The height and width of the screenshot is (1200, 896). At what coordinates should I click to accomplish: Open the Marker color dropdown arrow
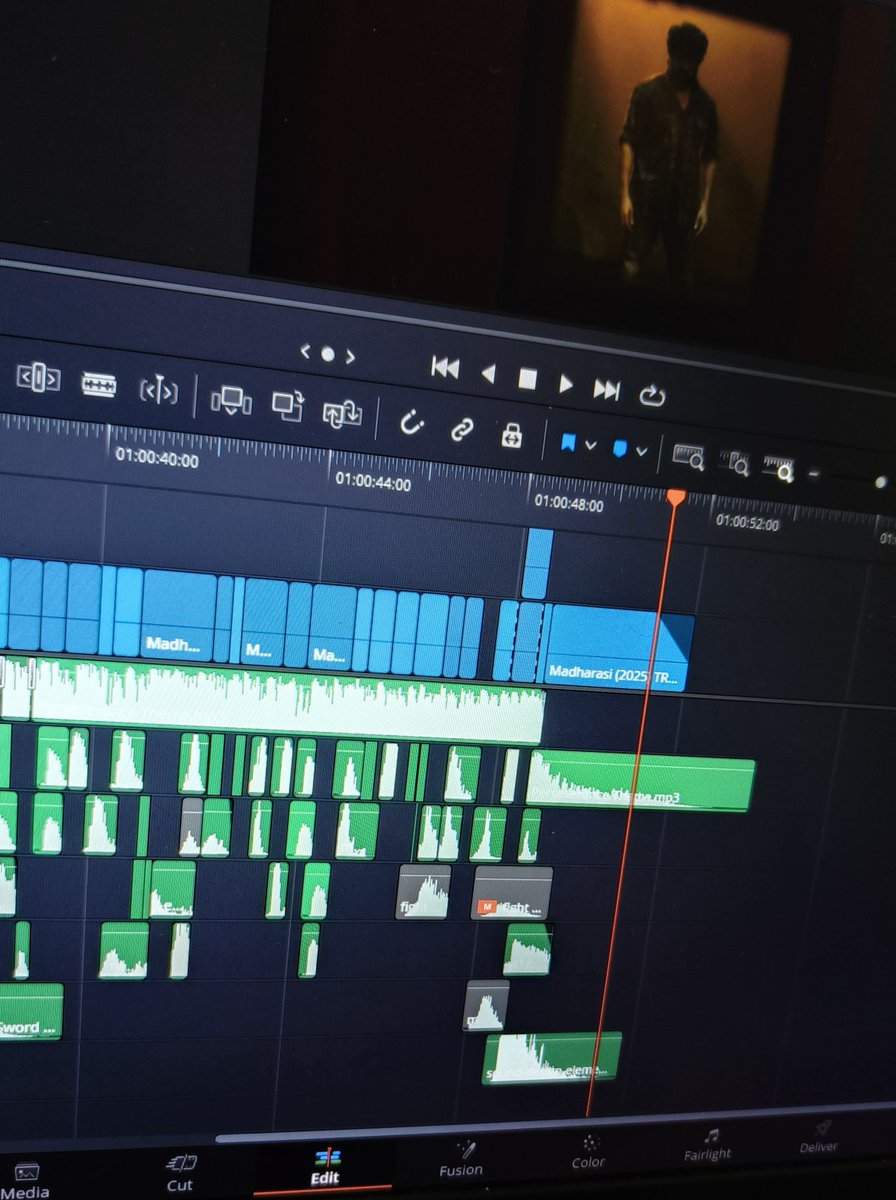[x=642, y=452]
